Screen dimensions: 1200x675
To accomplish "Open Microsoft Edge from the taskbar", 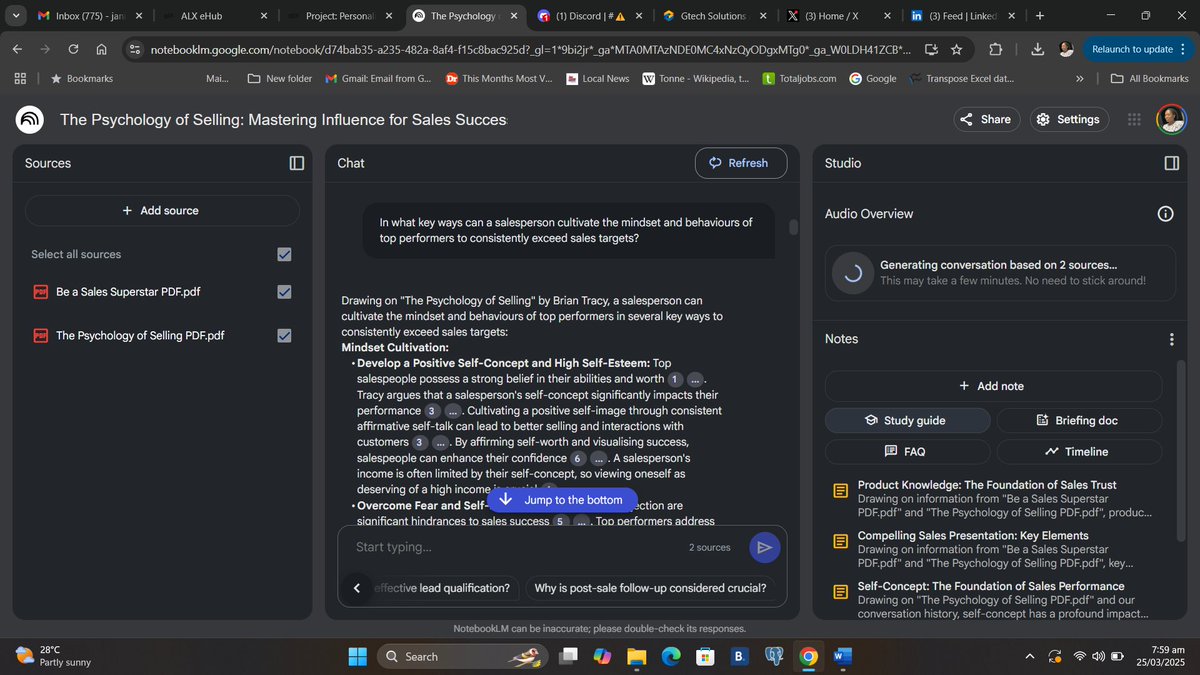I will [671, 656].
